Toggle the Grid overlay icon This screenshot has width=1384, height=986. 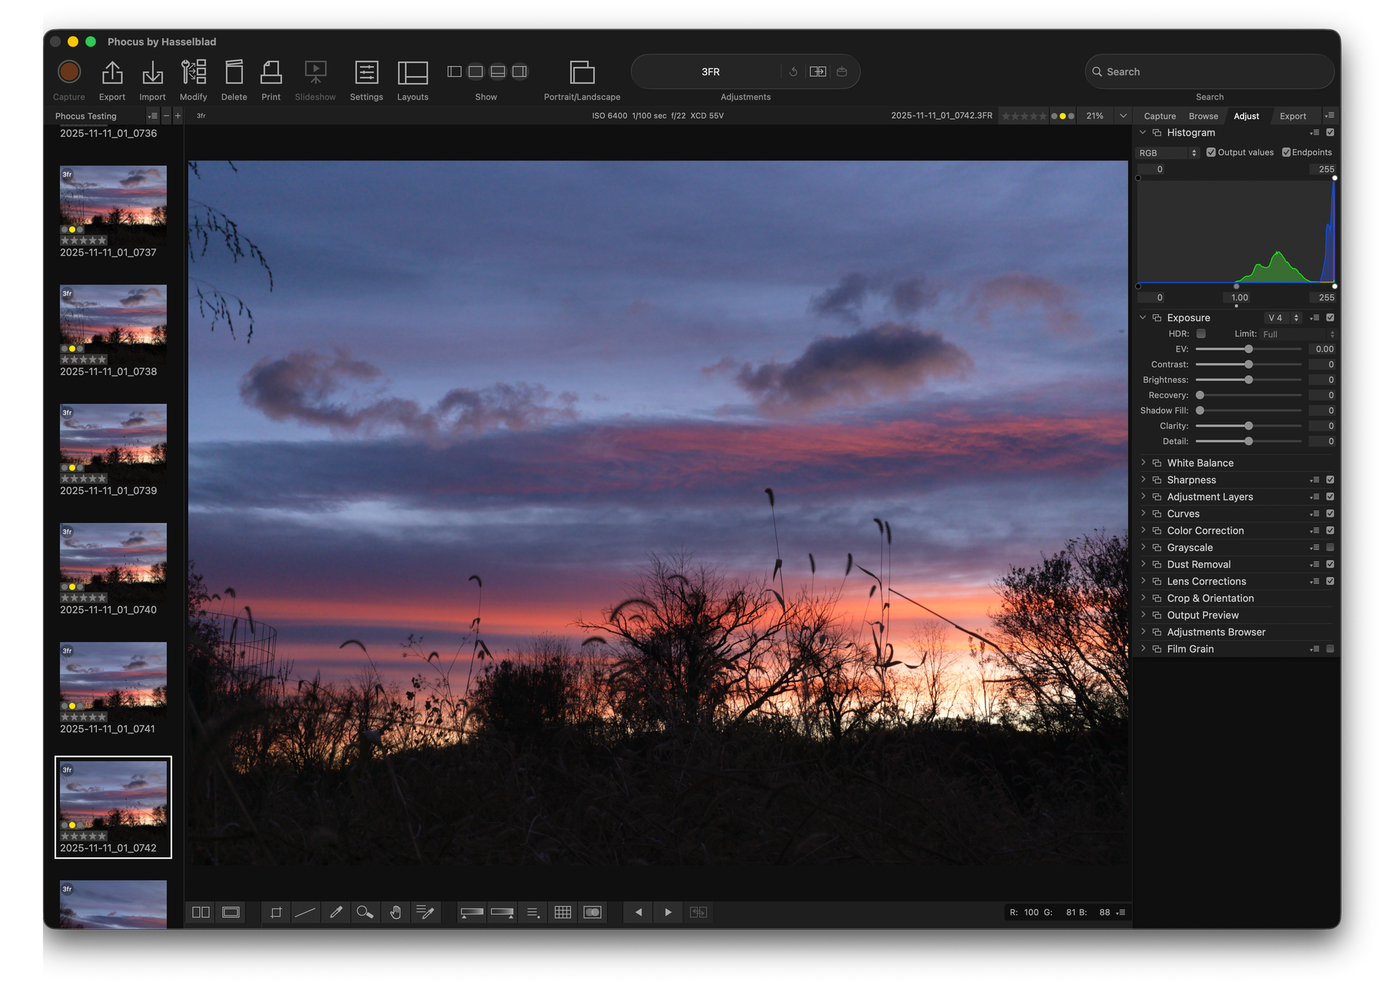563,912
